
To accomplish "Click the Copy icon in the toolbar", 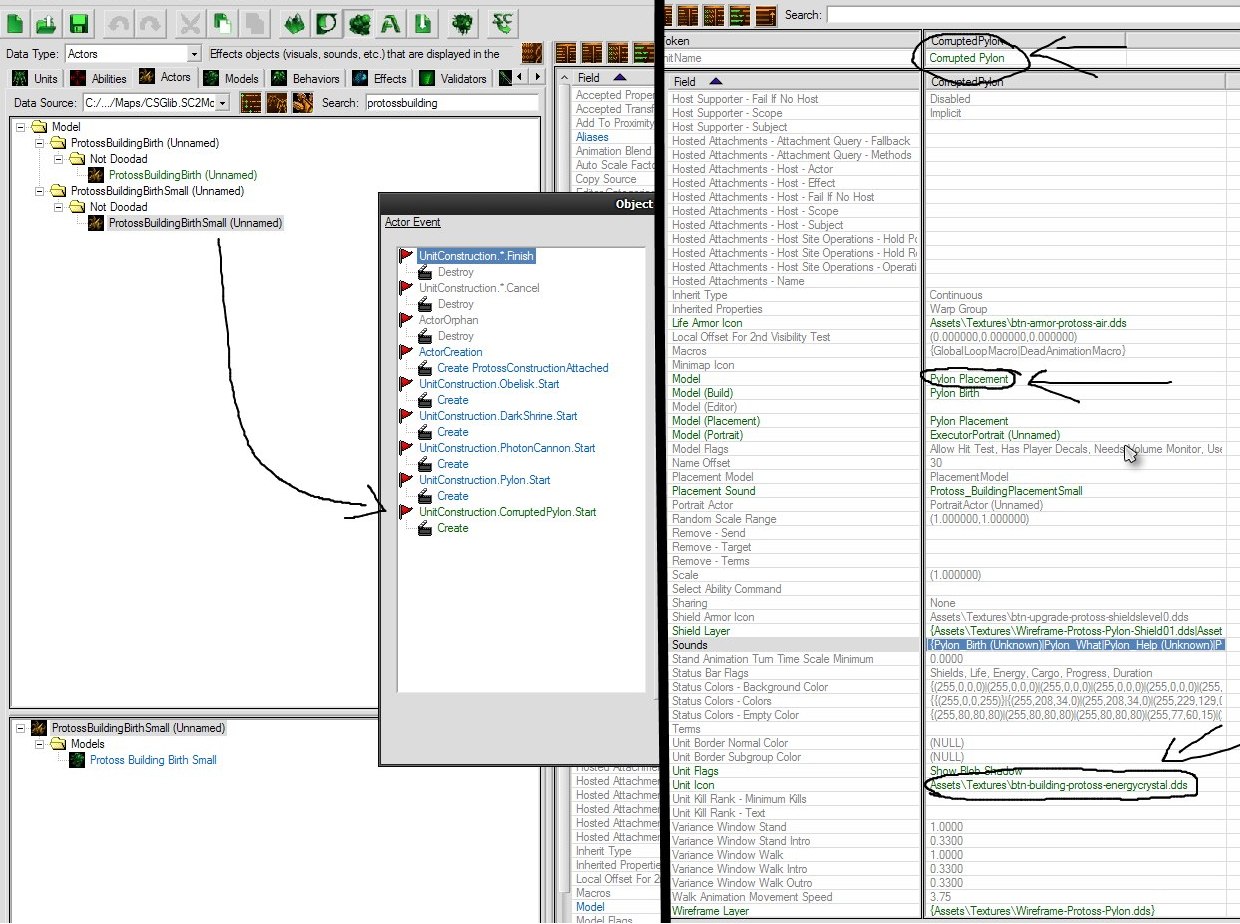I will click(222, 21).
